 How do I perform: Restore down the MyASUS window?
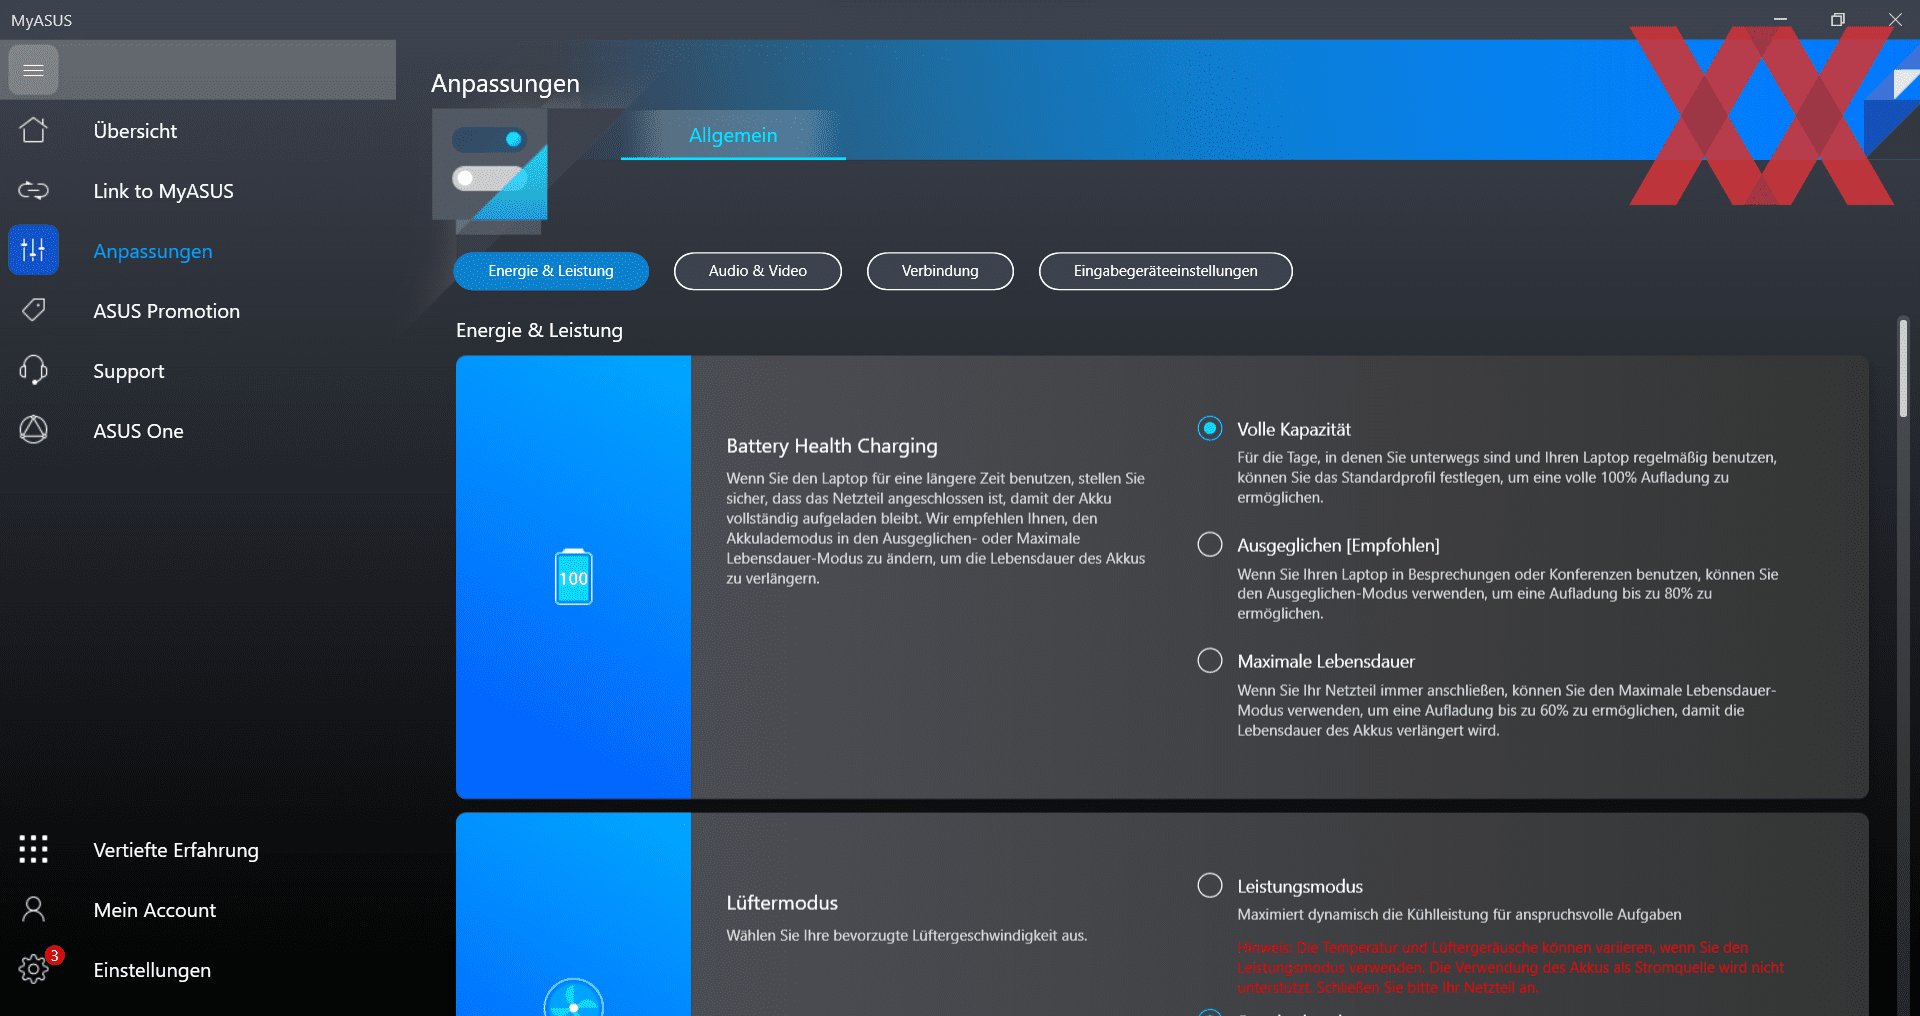pos(1837,19)
